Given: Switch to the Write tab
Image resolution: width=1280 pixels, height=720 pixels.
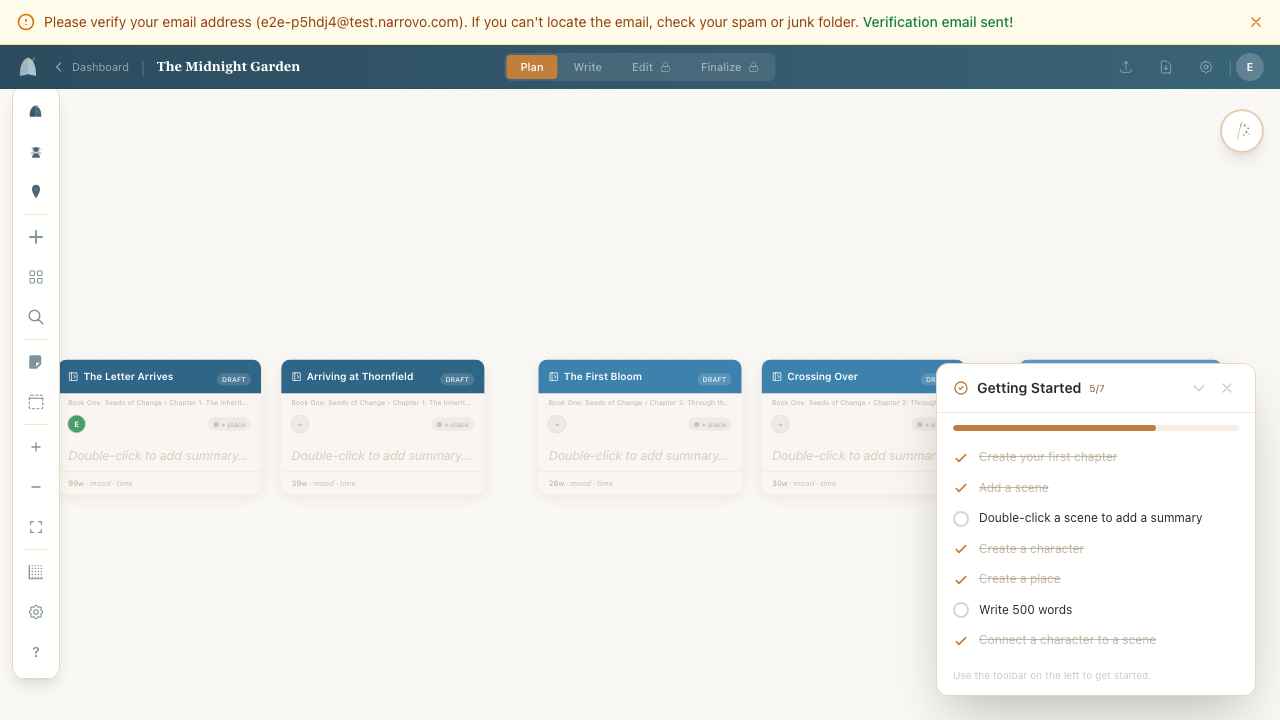Looking at the screenshot, I should [587, 66].
